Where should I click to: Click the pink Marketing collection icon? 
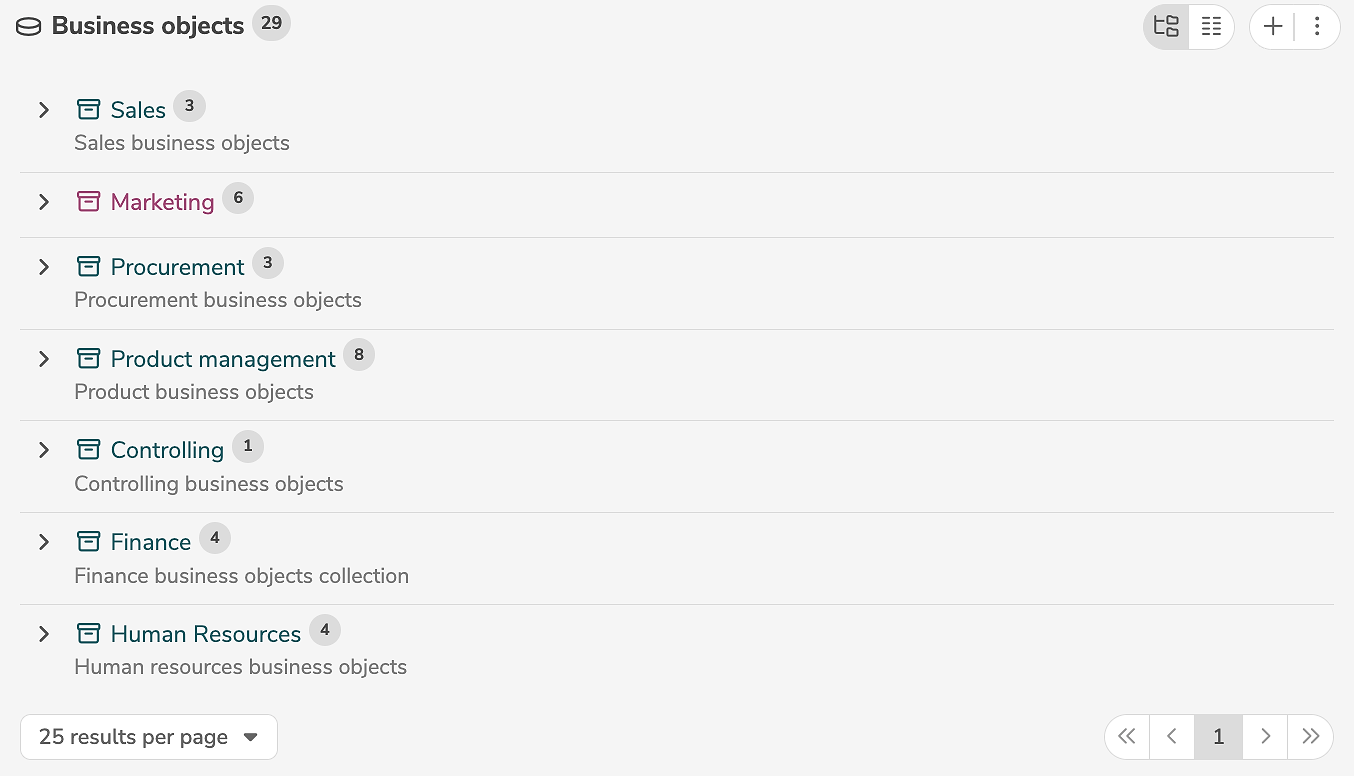89,202
